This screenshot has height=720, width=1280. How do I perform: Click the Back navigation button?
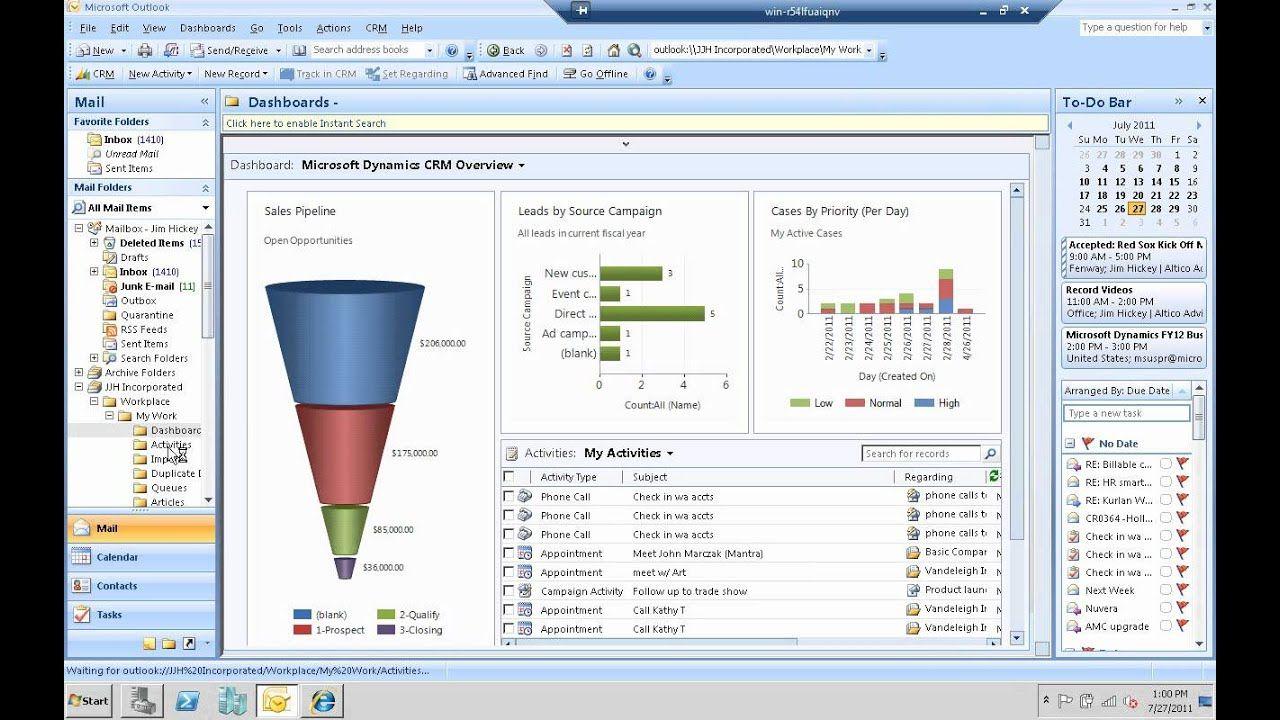coord(507,50)
